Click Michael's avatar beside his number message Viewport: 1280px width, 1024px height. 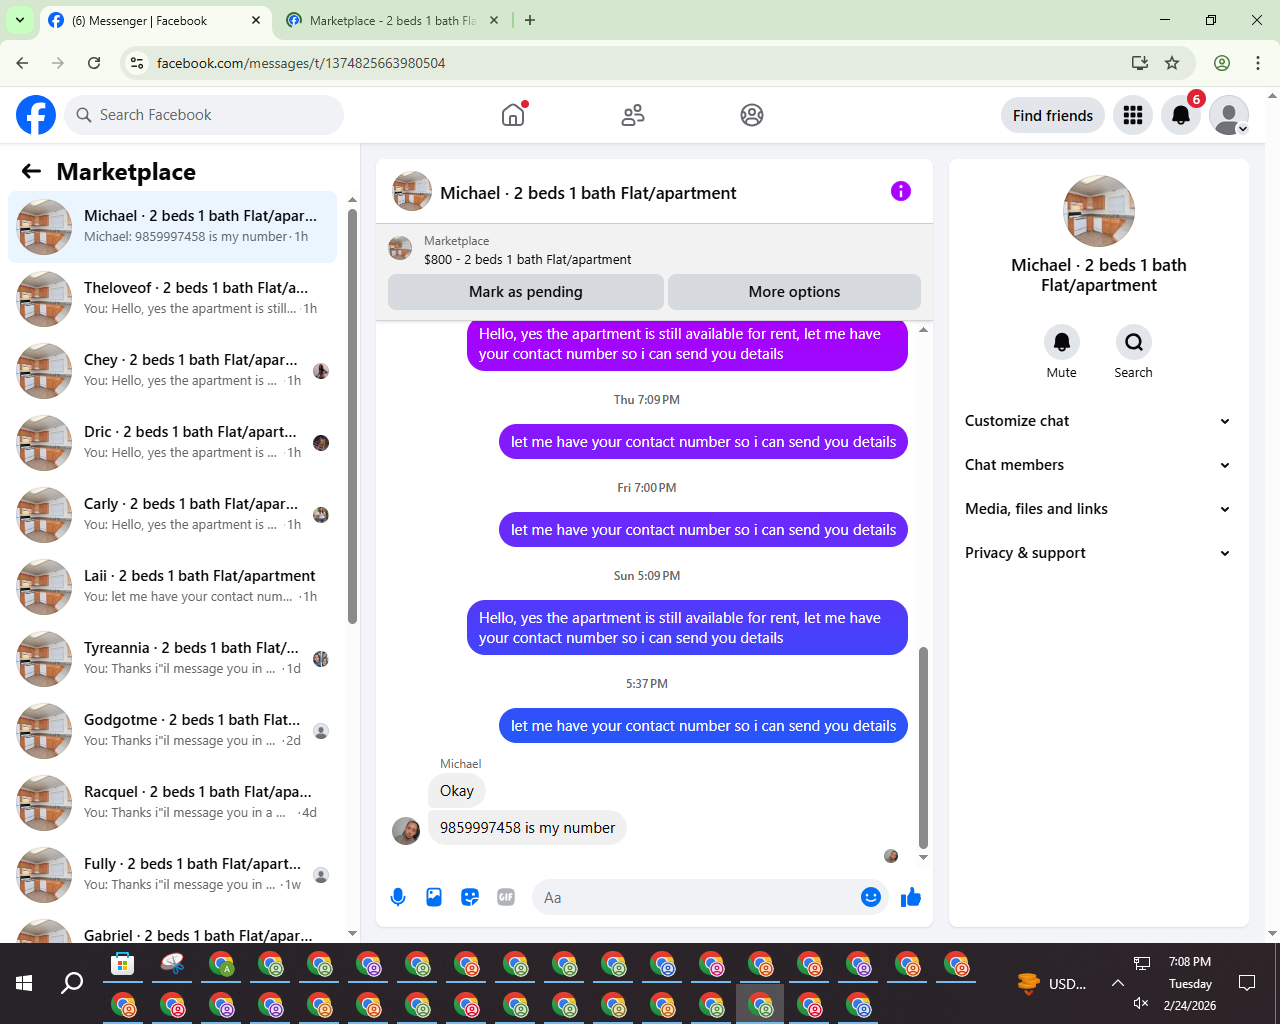click(406, 831)
